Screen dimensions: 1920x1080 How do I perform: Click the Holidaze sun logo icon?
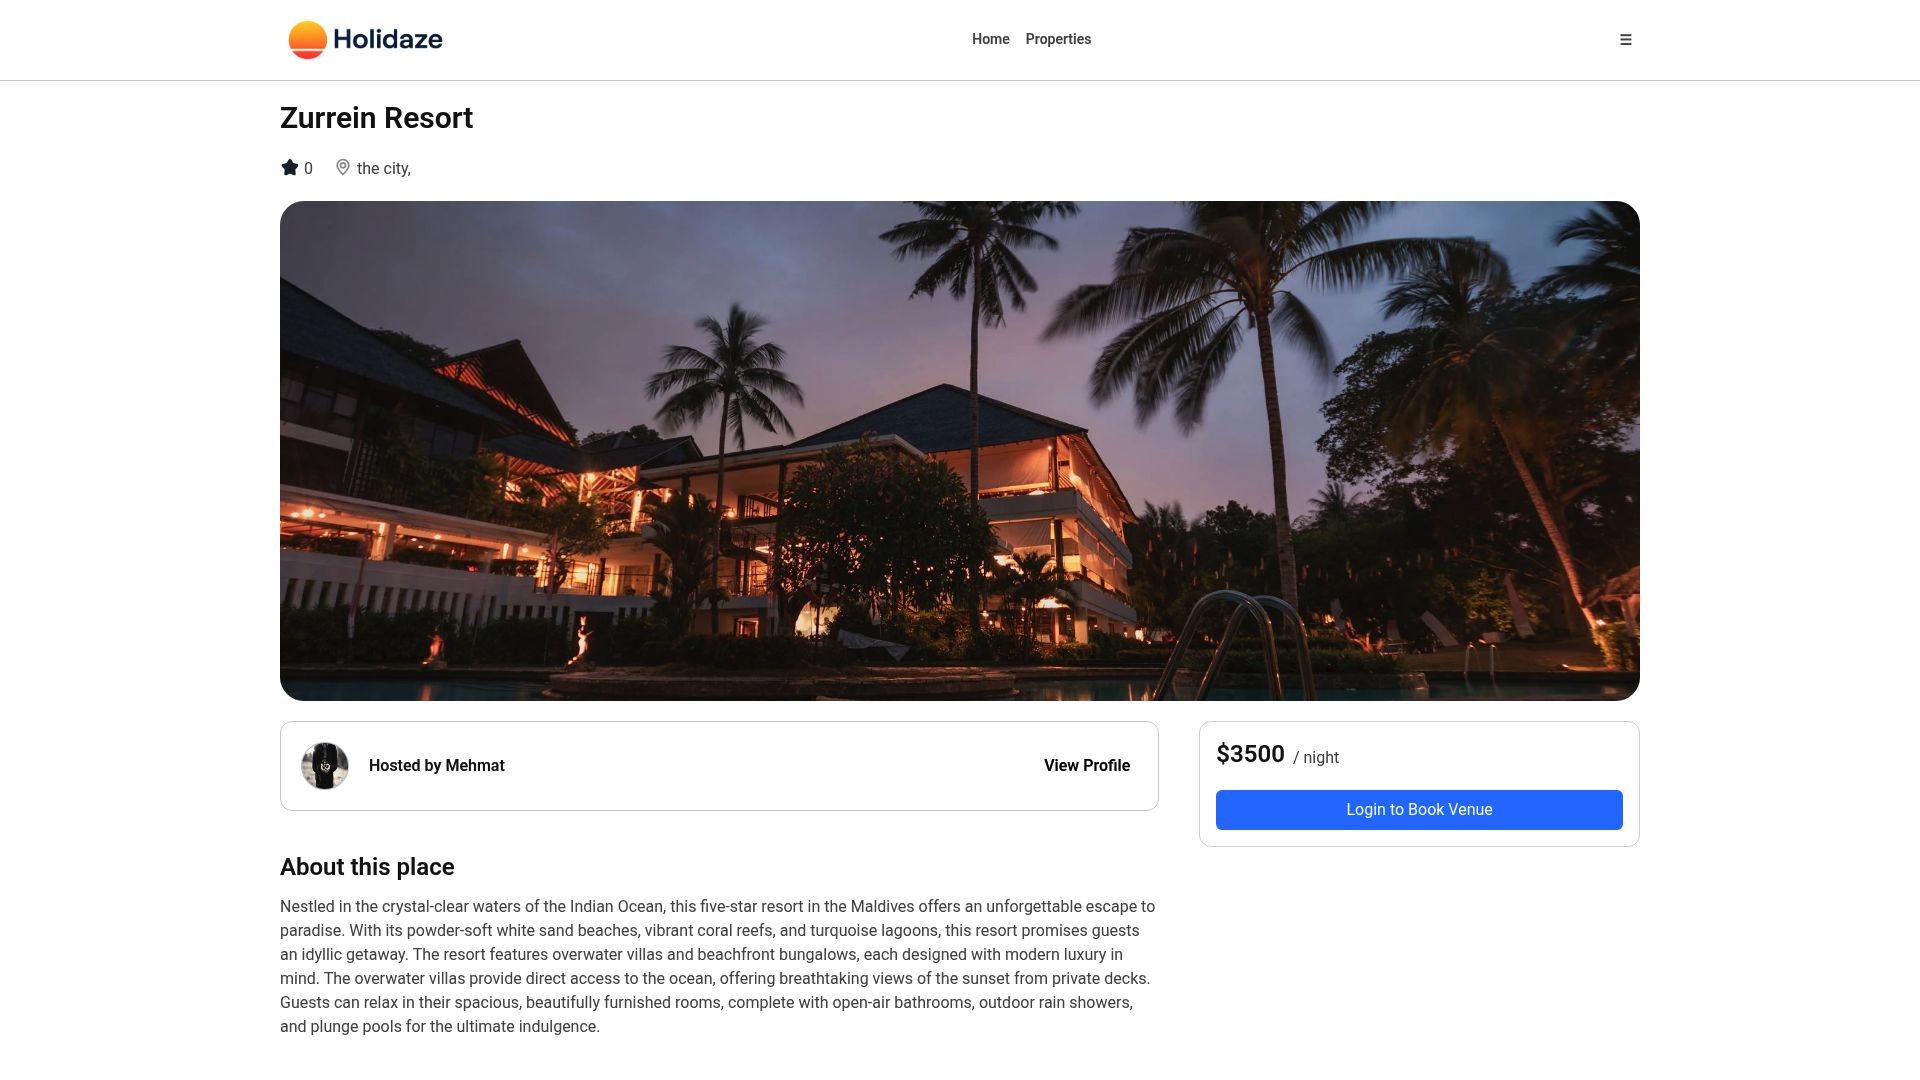(x=307, y=40)
